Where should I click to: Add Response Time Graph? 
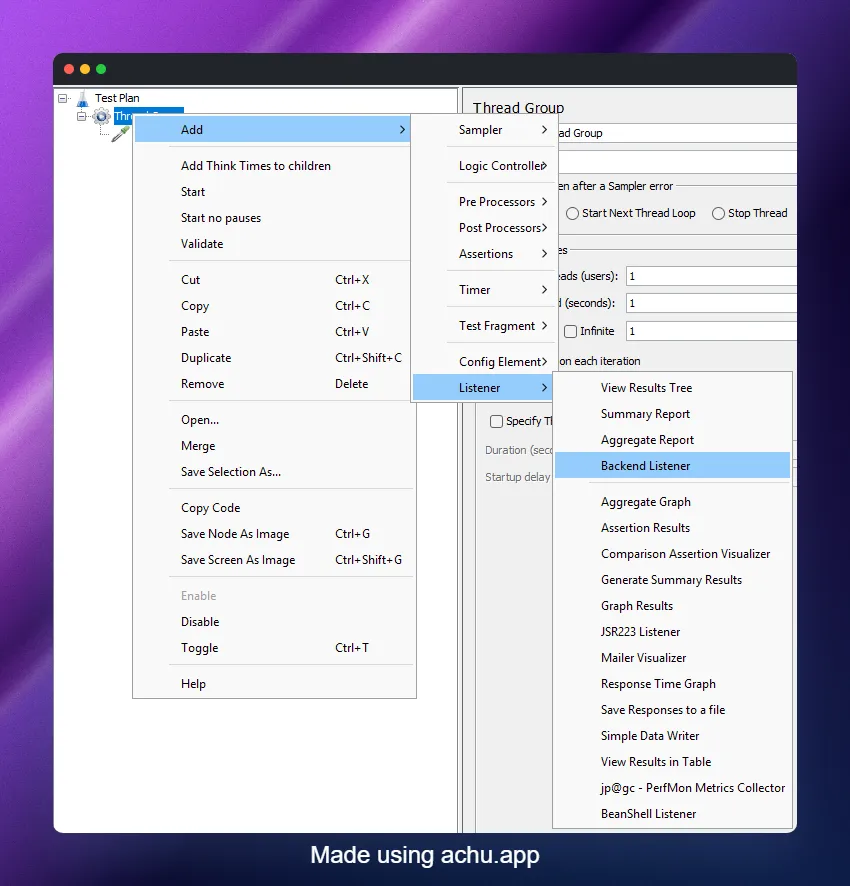point(673,684)
